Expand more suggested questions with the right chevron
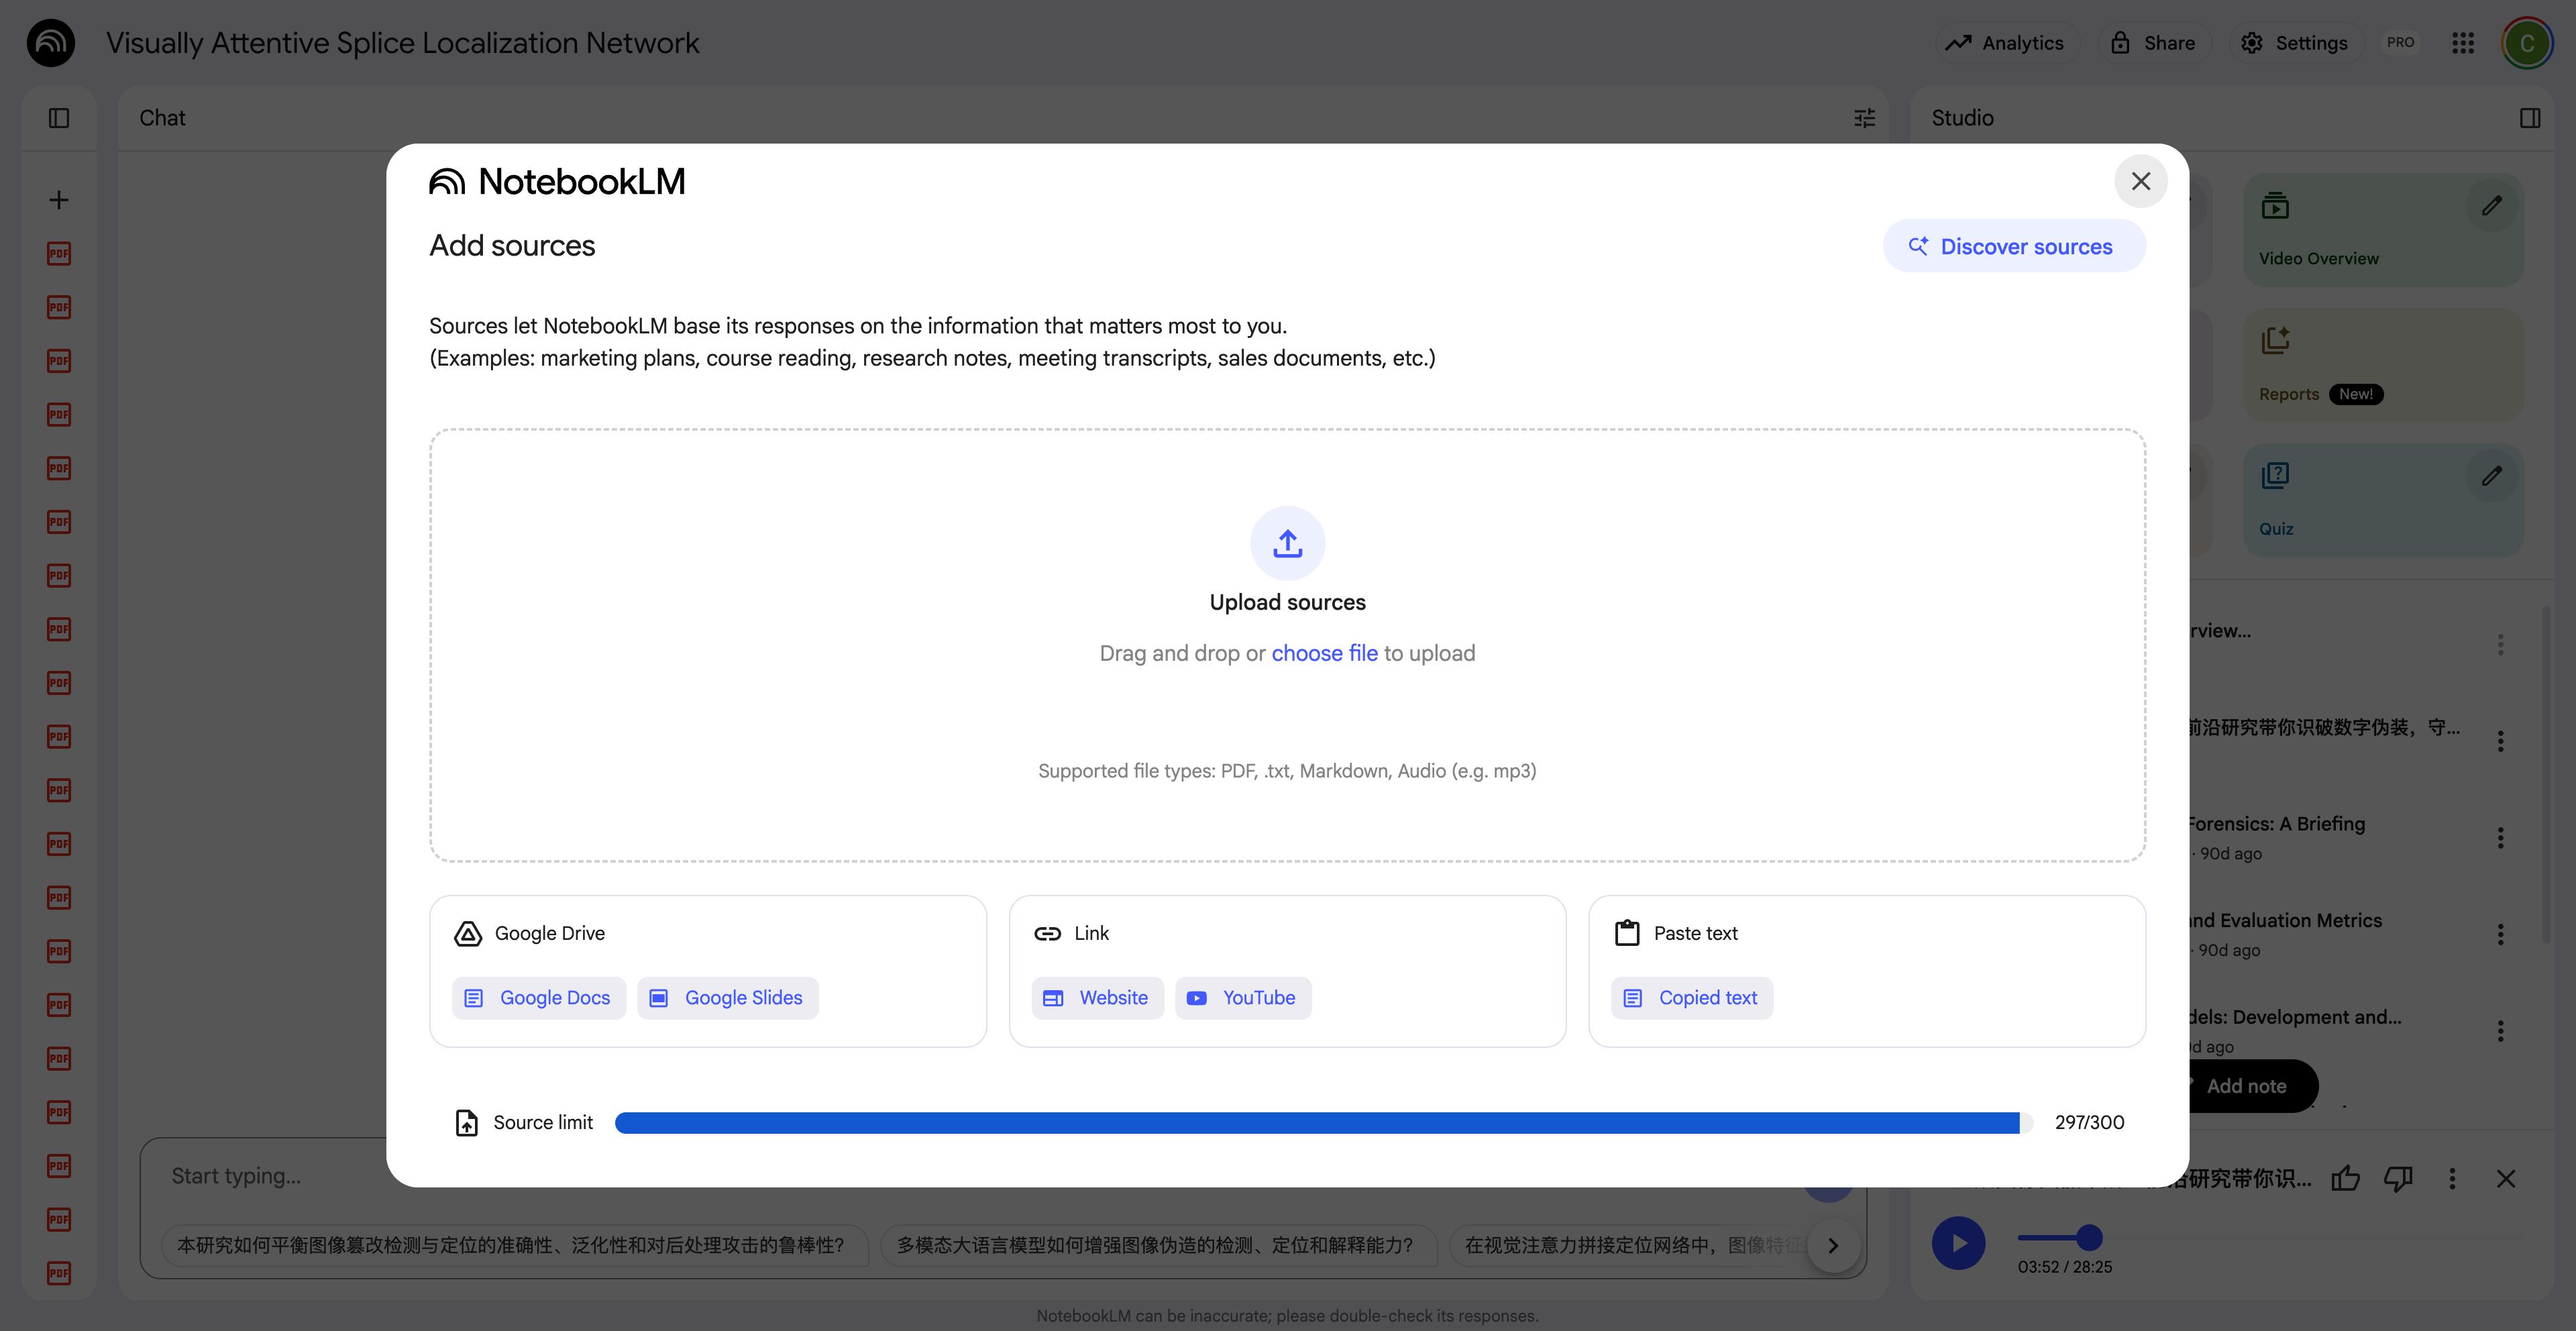This screenshot has width=2576, height=1331. (x=1833, y=1245)
